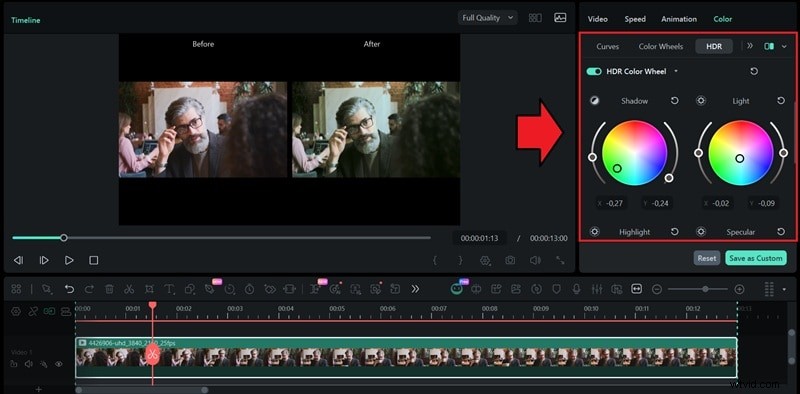The height and width of the screenshot is (394, 800).
Task: Expand the HDR Color Wheel dropdown arrow
Action: click(x=676, y=71)
